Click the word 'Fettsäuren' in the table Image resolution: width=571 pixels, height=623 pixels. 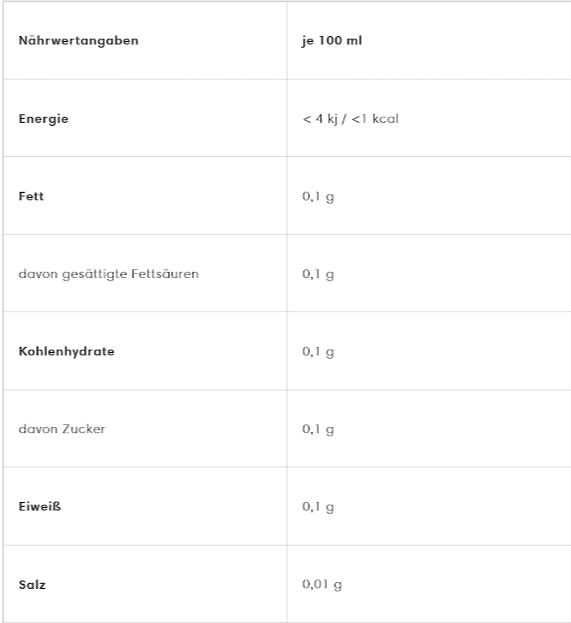tap(165, 274)
